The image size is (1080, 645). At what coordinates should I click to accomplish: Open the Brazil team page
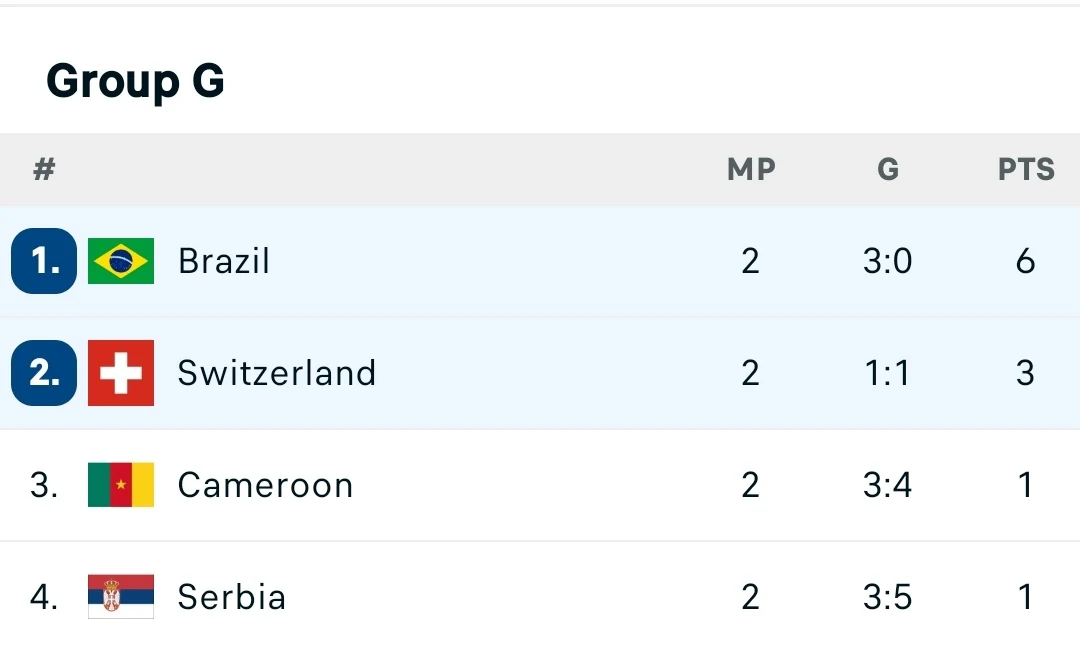(x=224, y=261)
